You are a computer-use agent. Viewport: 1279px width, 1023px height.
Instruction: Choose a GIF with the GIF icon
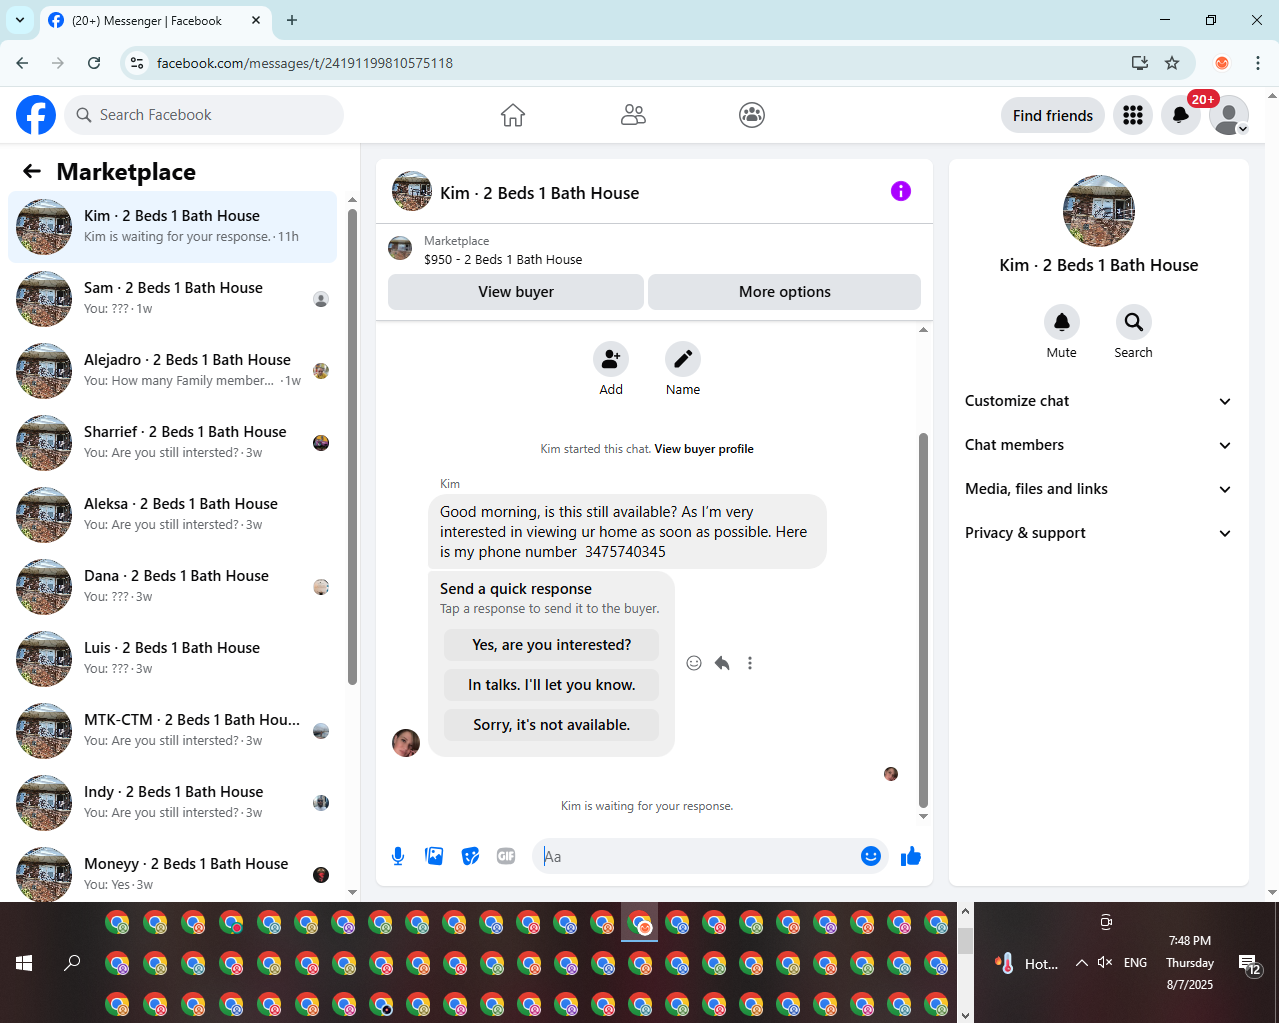[506, 856]
